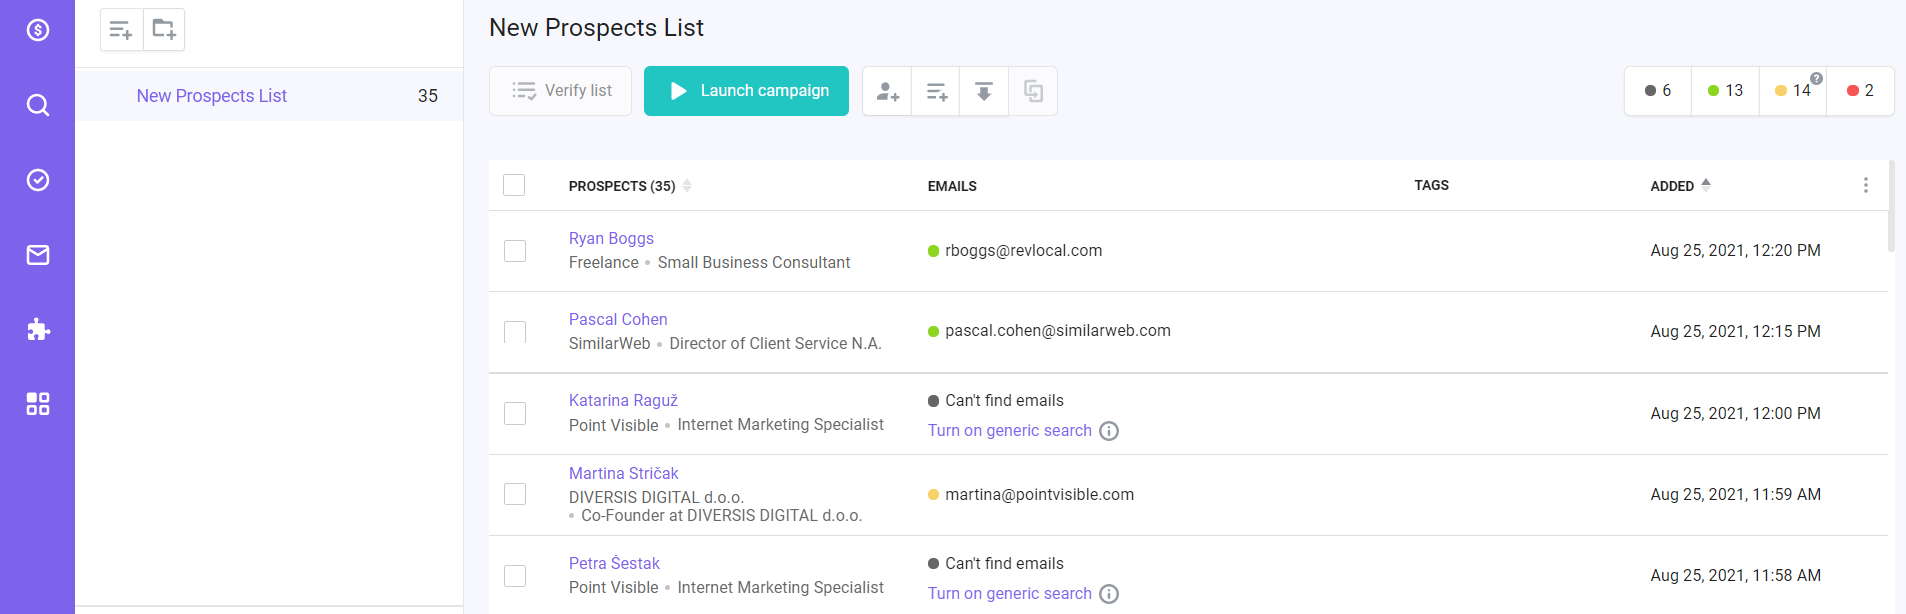Check the select-all prospects header checkbox
The width and height of the screenshot is (1906, 614).
tap(514, 185)
